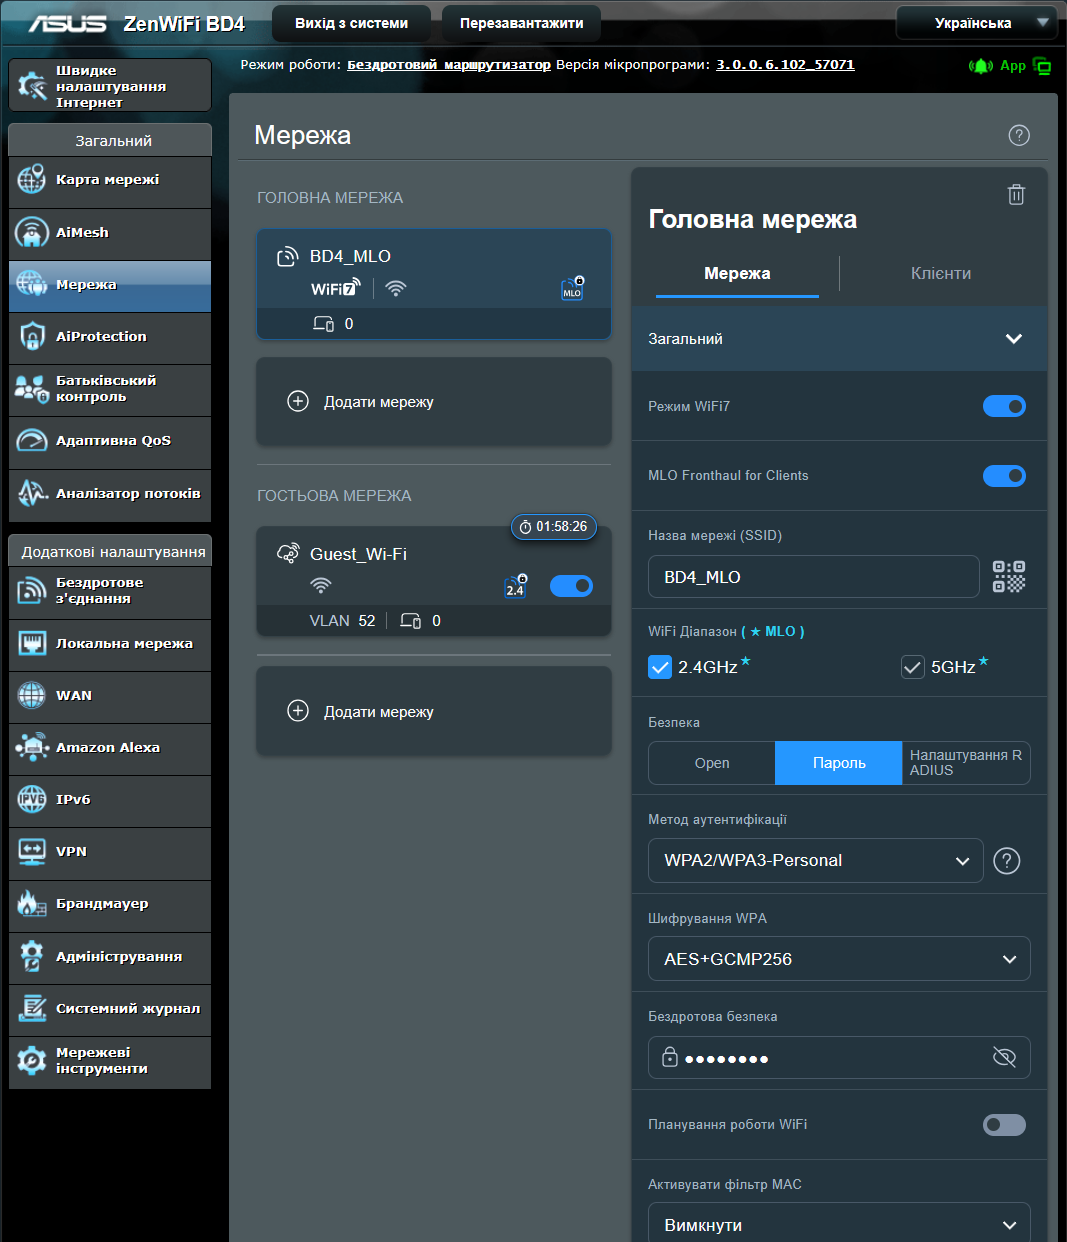This screenshot has width=1067, height=1242.
Task: Select the BD4_MLO network card
Action: click(434, 284)
